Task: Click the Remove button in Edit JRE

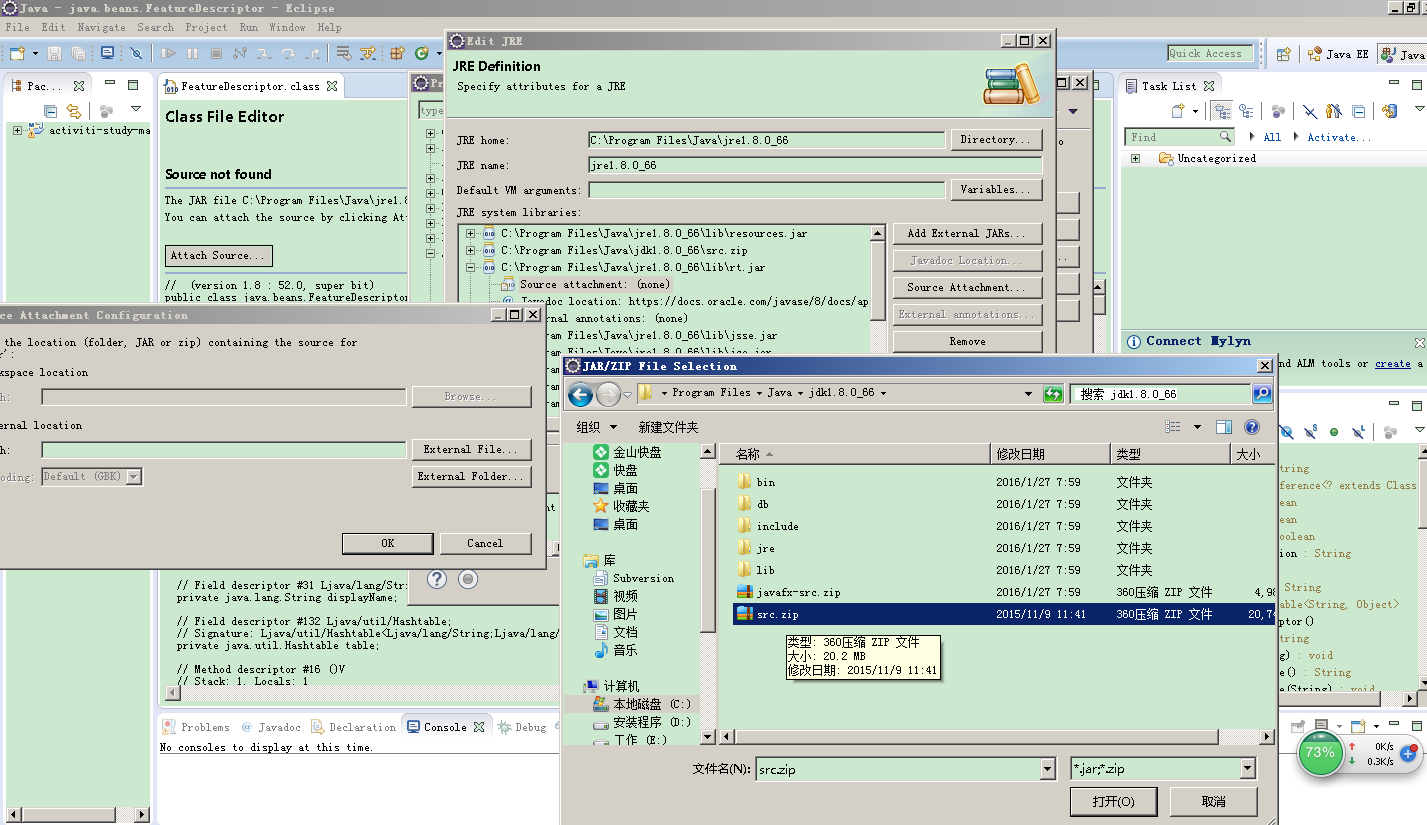Action: click(967, 341)
